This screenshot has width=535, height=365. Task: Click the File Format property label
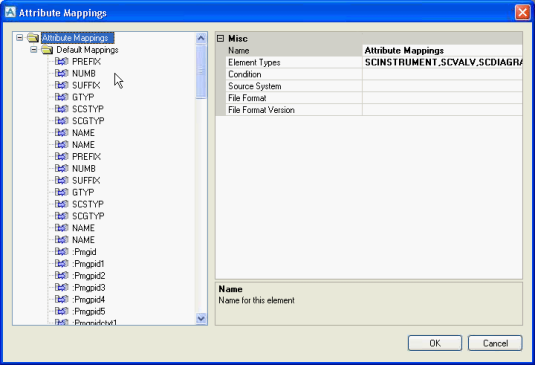(x=247, y=98)
